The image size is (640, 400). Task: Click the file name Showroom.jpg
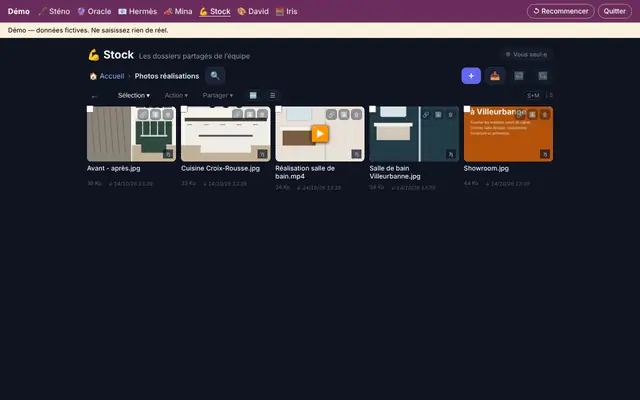[x=486, y=168]
